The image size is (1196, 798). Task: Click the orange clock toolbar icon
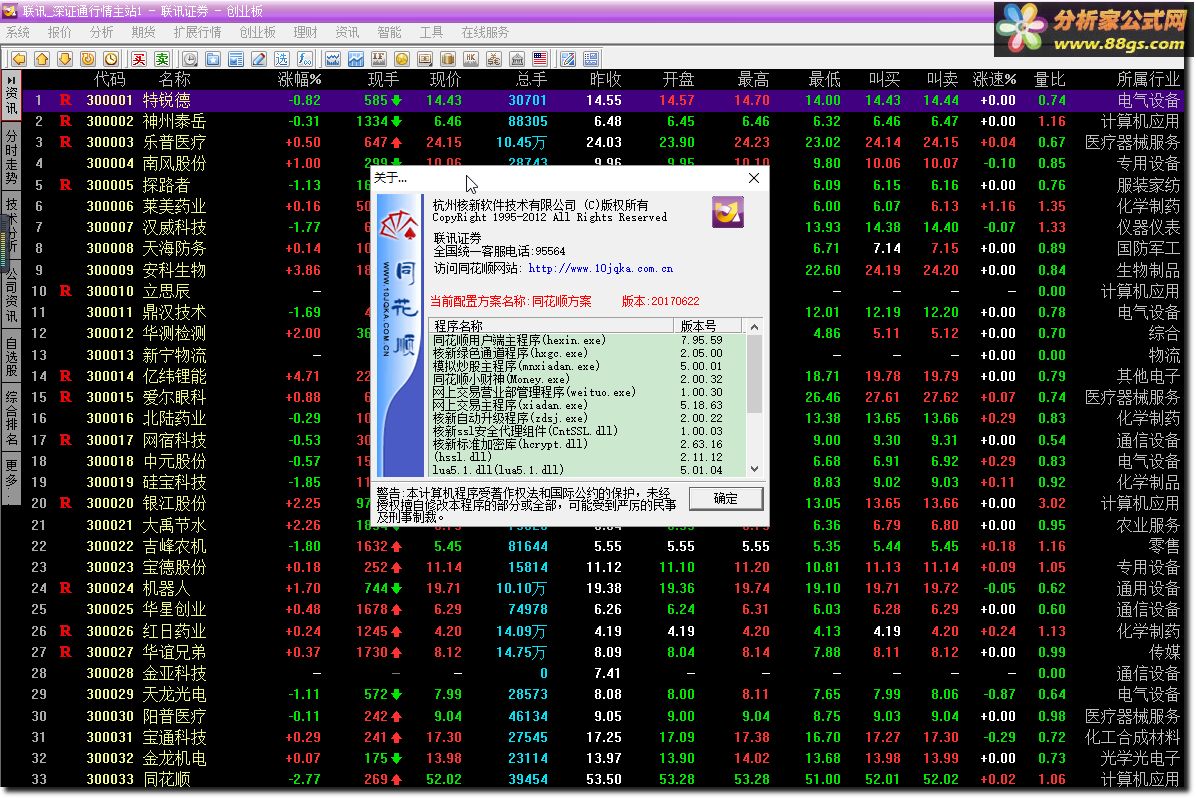111,59
